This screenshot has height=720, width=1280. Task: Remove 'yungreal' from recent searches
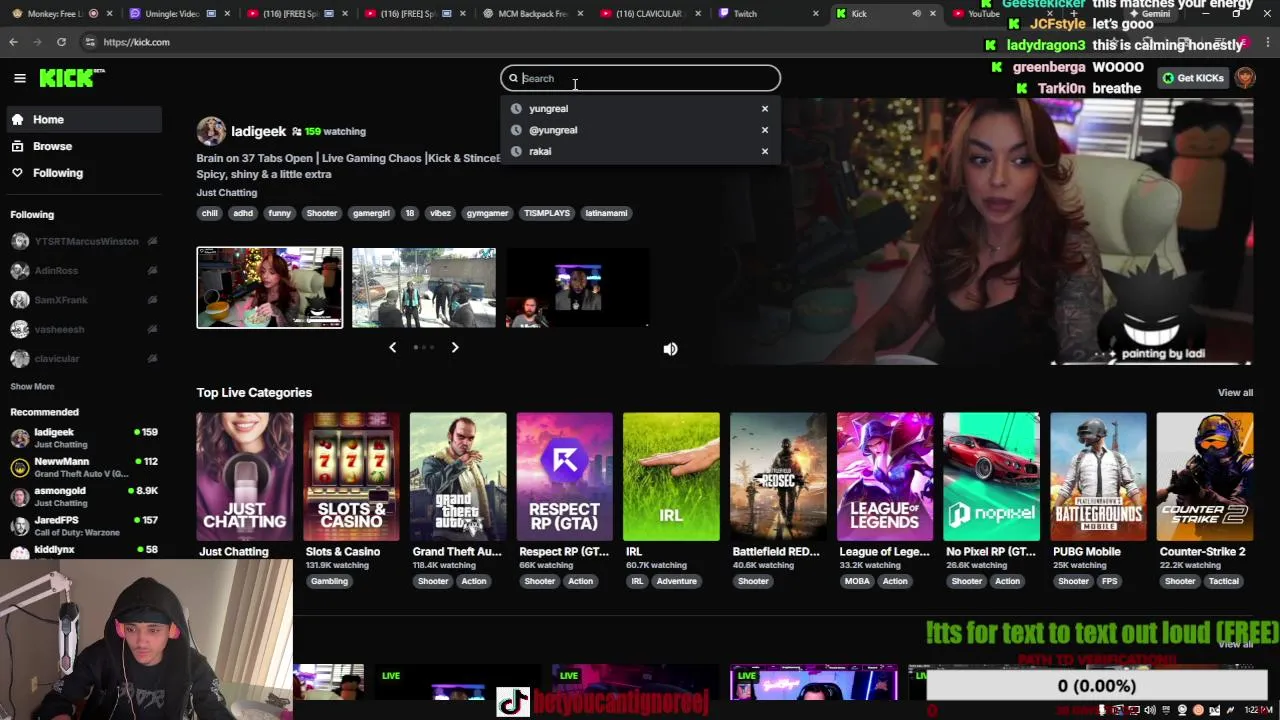coord(765,108)
